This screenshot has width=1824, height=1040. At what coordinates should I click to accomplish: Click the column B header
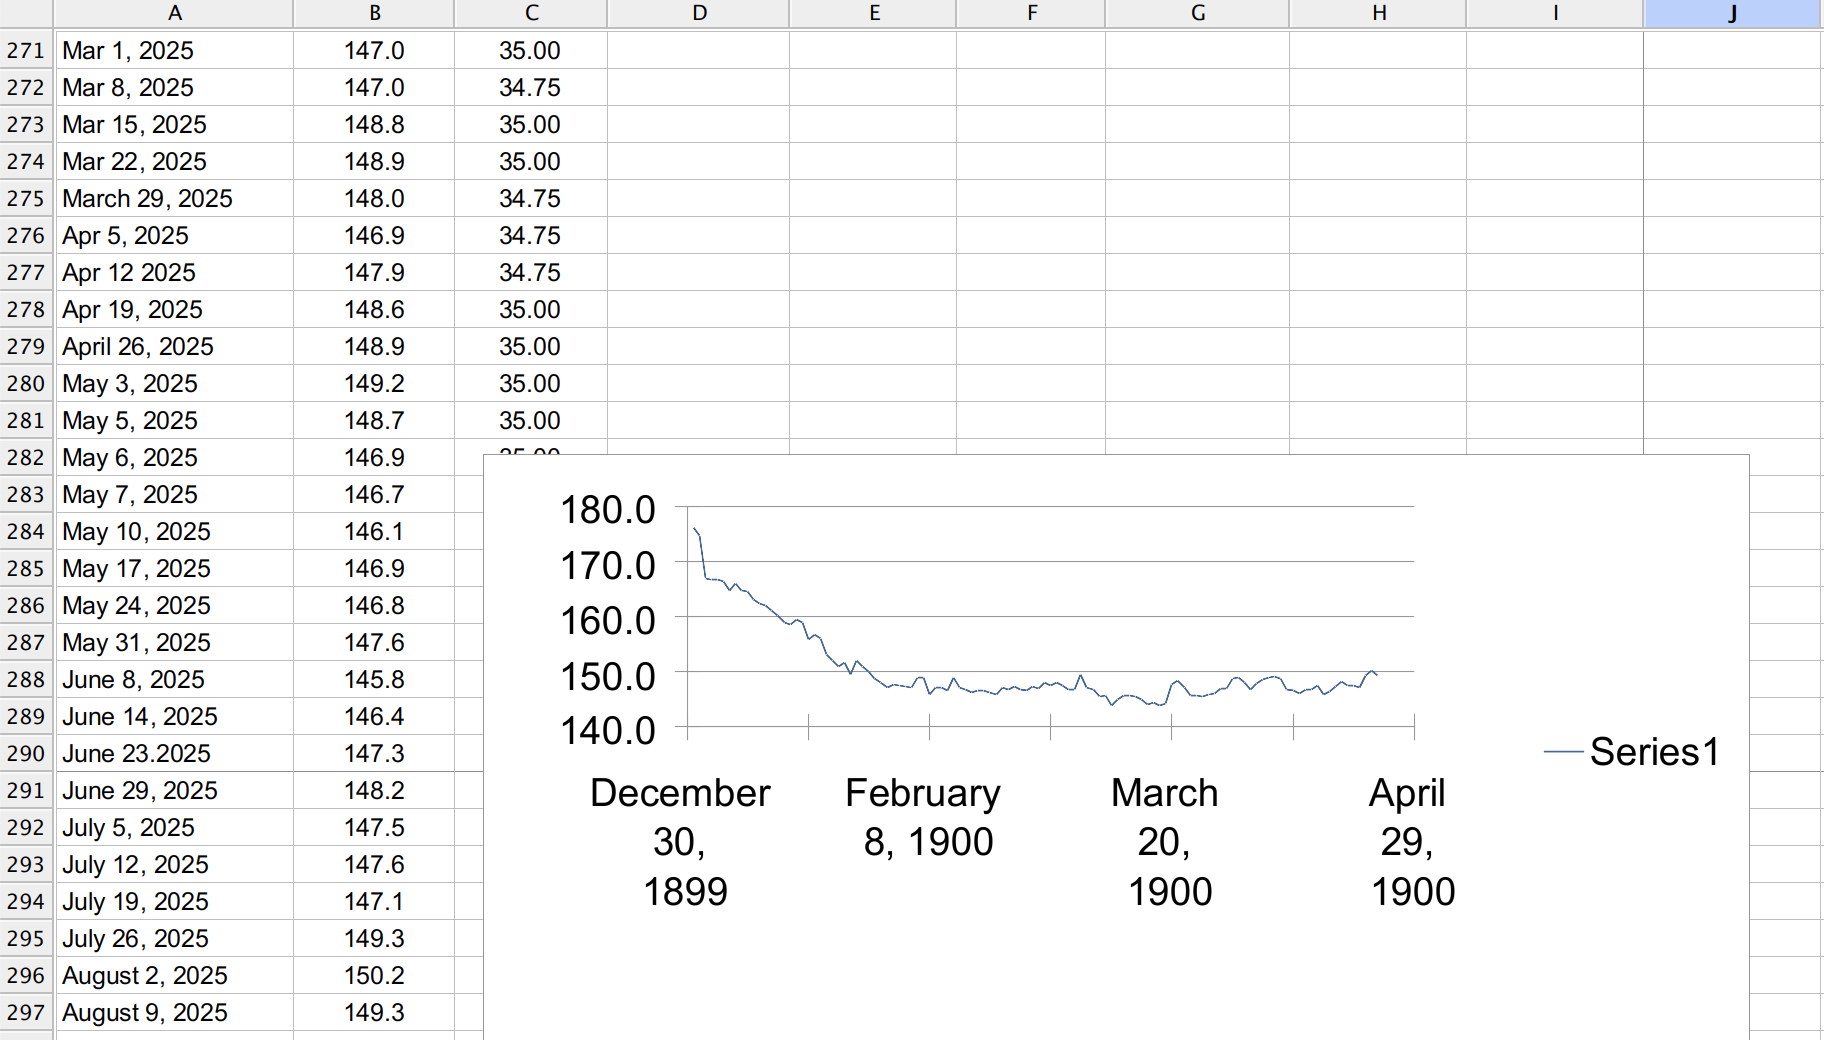click(374, 13)
